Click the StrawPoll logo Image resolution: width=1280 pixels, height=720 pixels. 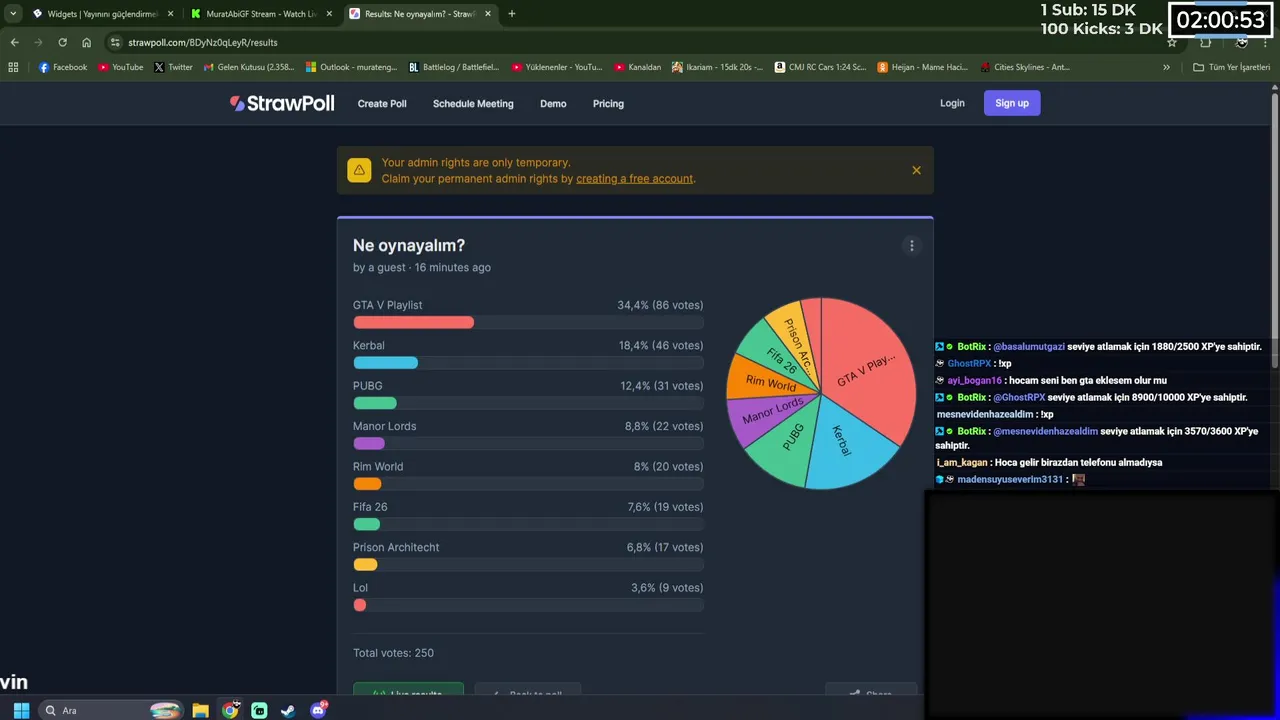coord(282,103)
